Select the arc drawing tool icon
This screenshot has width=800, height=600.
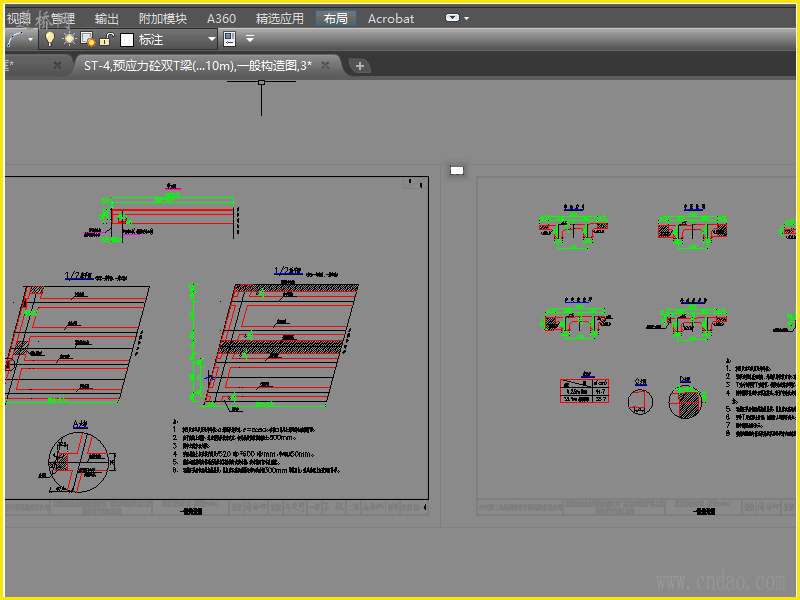15,39
